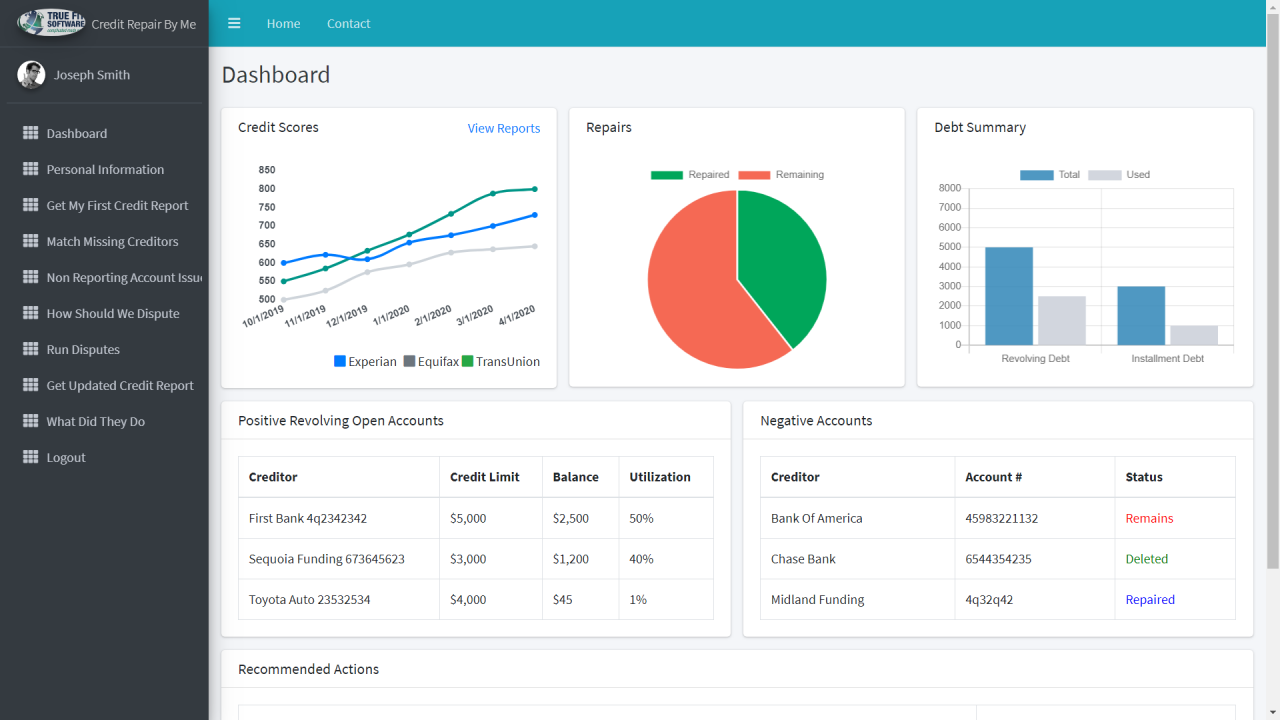Click Joseph Smith's profile avatar
The width and height of the screenshot is (1280, 720).
click(31, 75)
